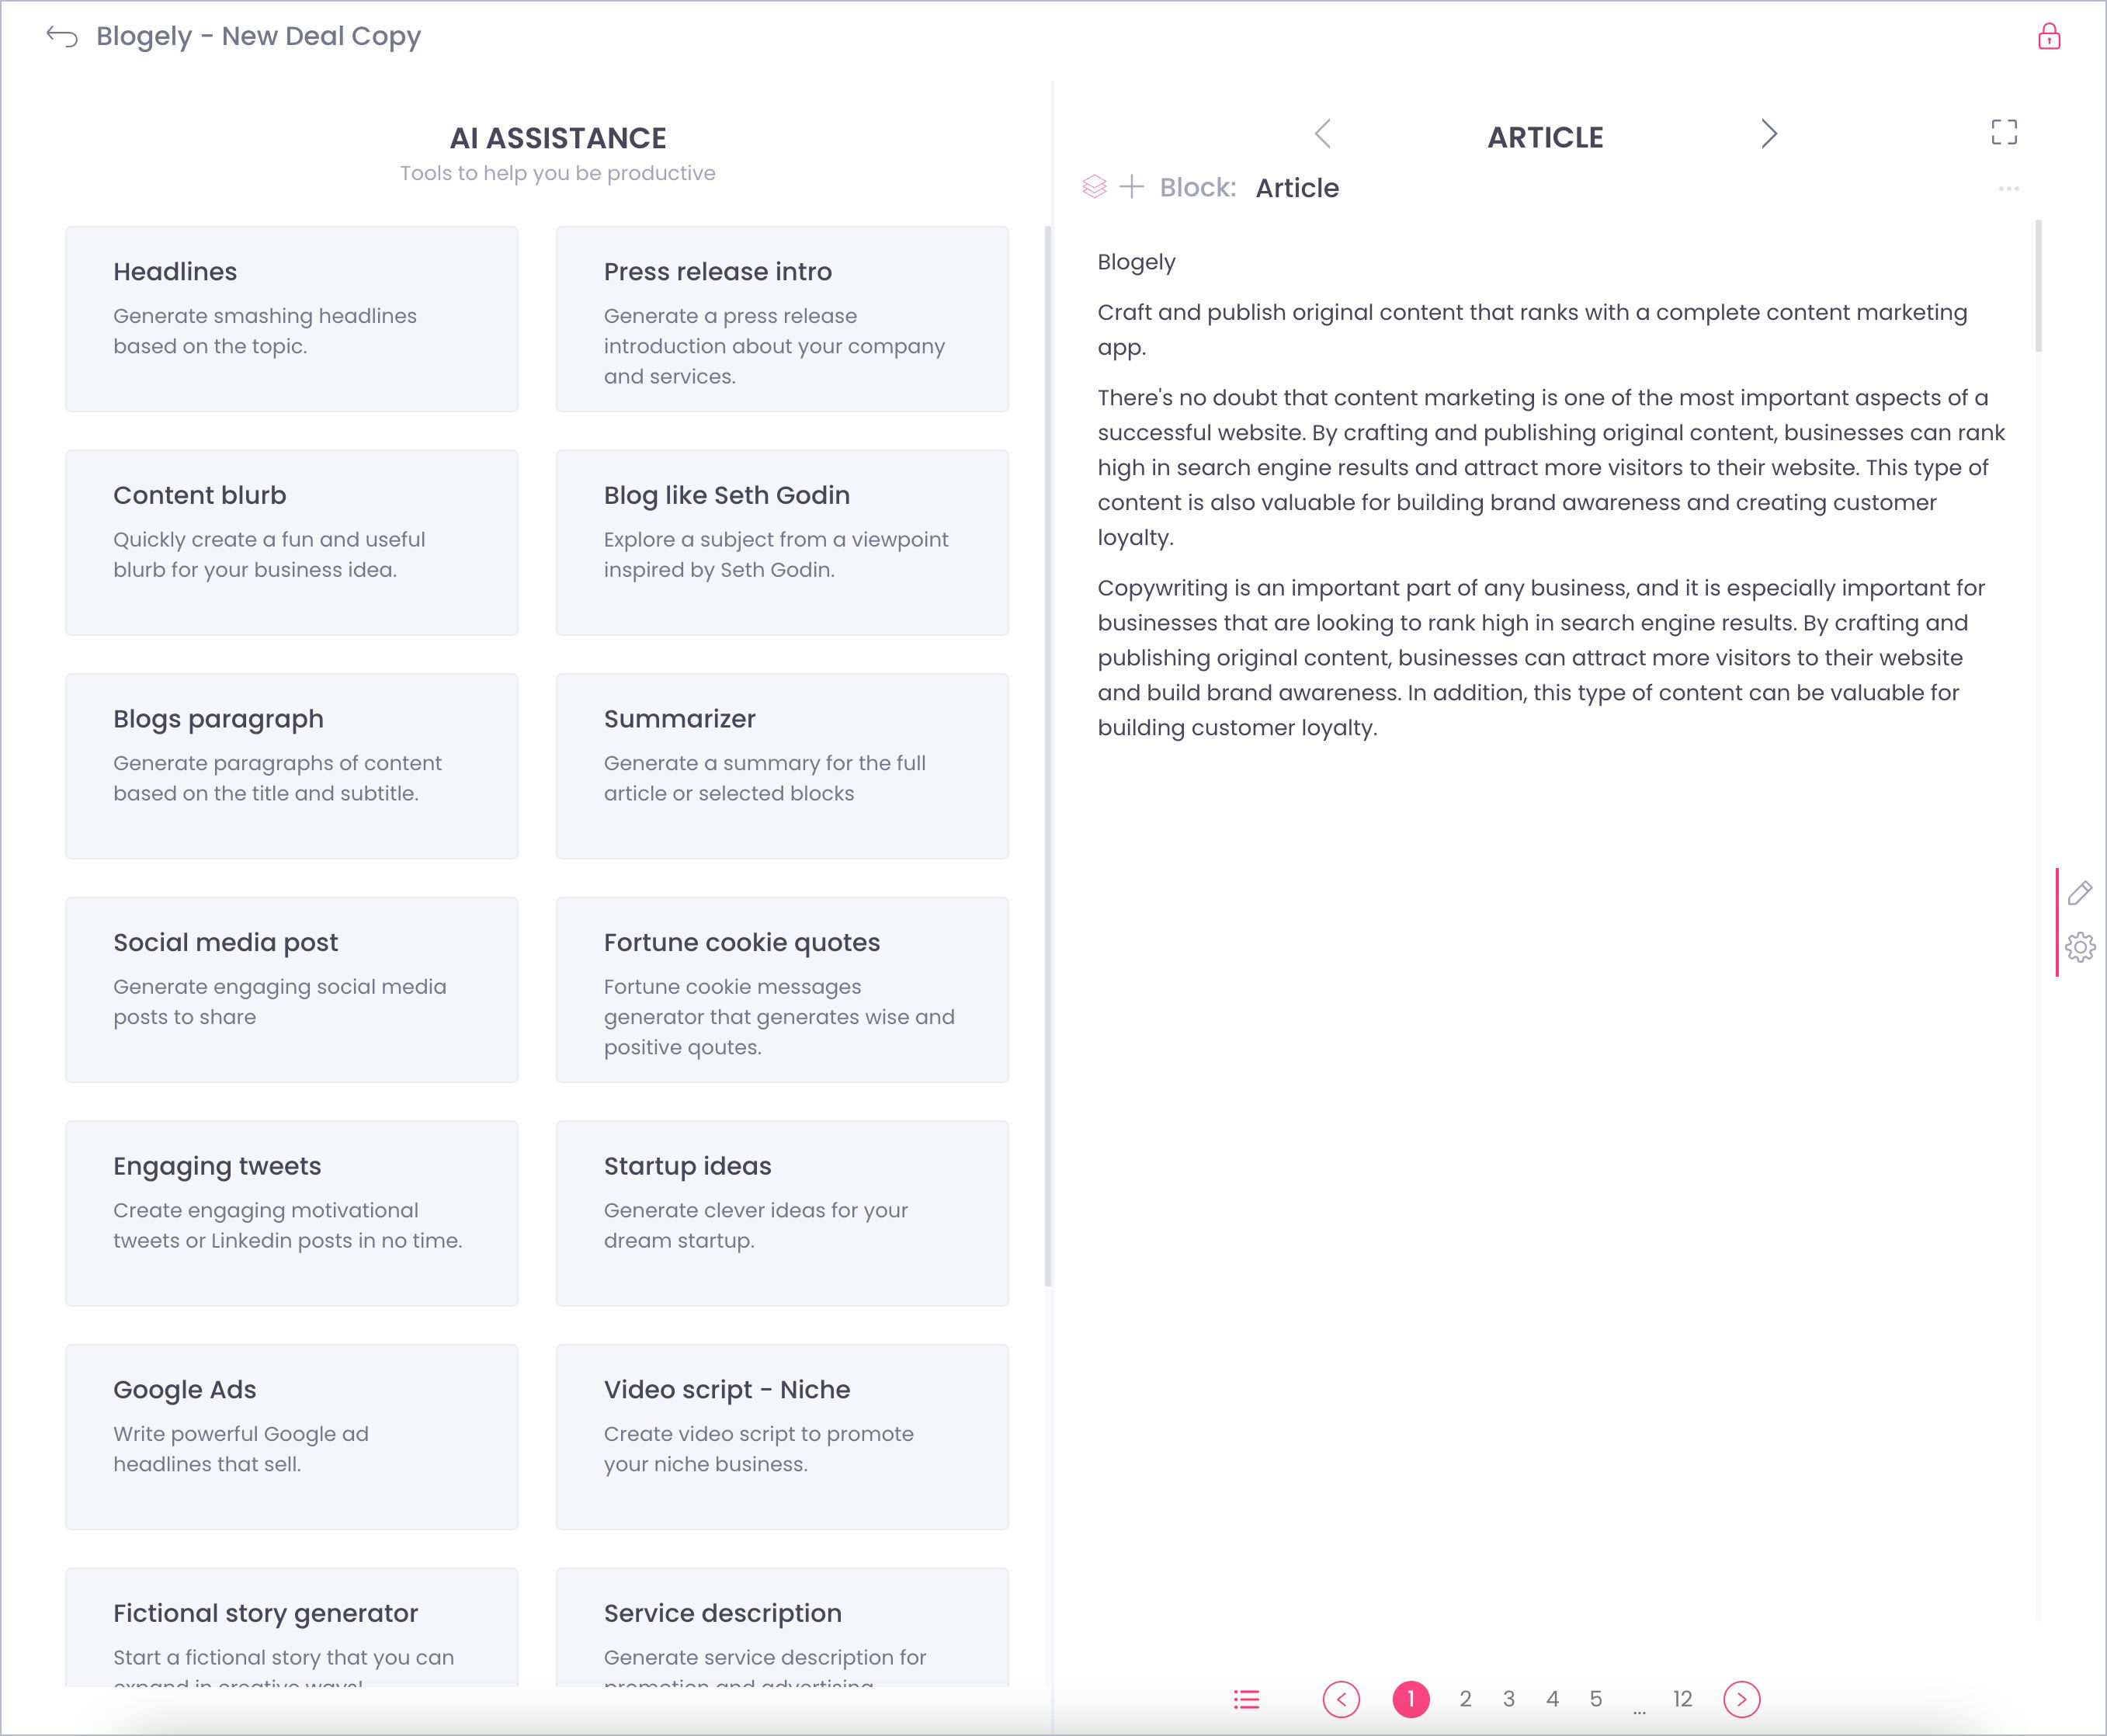
Task: Select Fictional story generator card
Action: pyautogui.click(x=292, y=1628)
